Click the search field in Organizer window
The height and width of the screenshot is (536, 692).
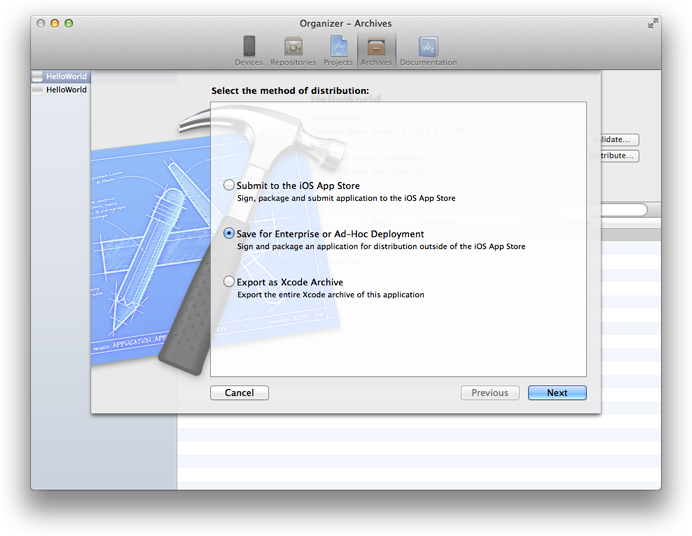click(x=623, y=210)
